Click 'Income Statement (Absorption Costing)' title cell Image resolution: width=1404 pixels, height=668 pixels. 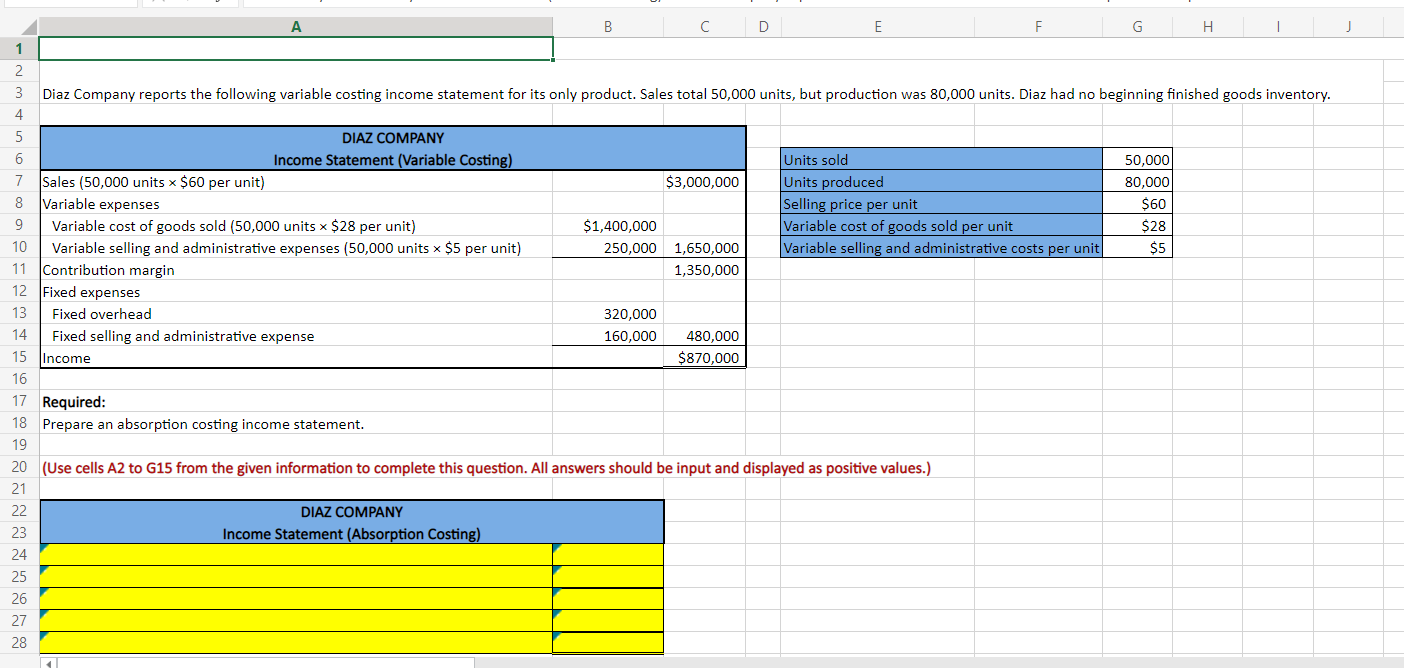click(351, 534)
